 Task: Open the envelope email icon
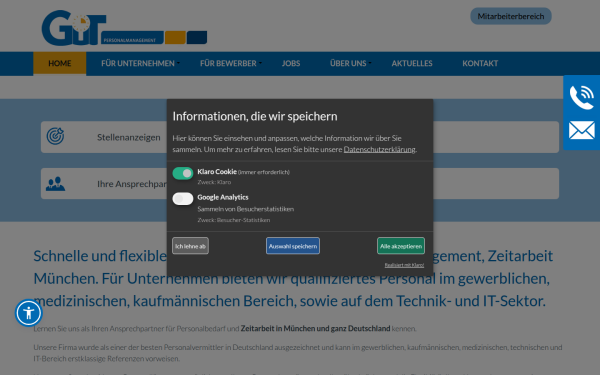(582, 130)
